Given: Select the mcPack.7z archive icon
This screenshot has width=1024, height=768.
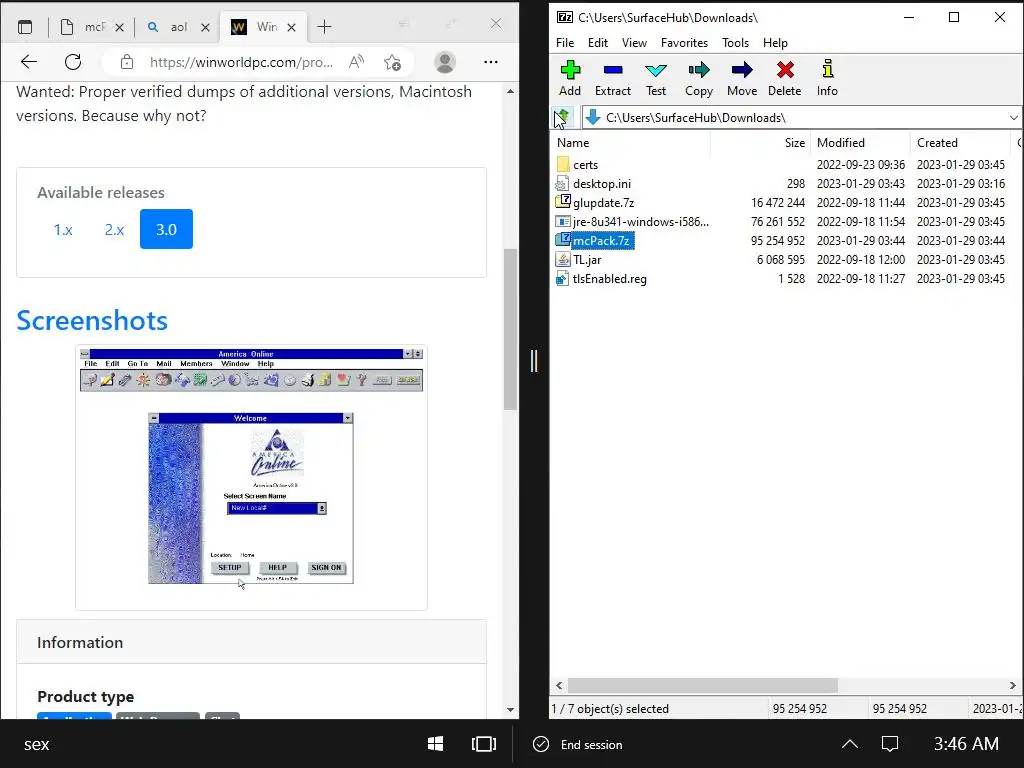Looking at the screenshot, I should tap(562, 240).
